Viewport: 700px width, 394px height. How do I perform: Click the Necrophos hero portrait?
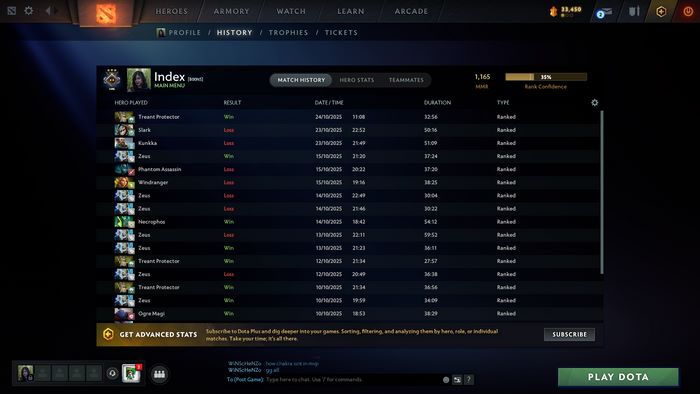tap(124, 222)
